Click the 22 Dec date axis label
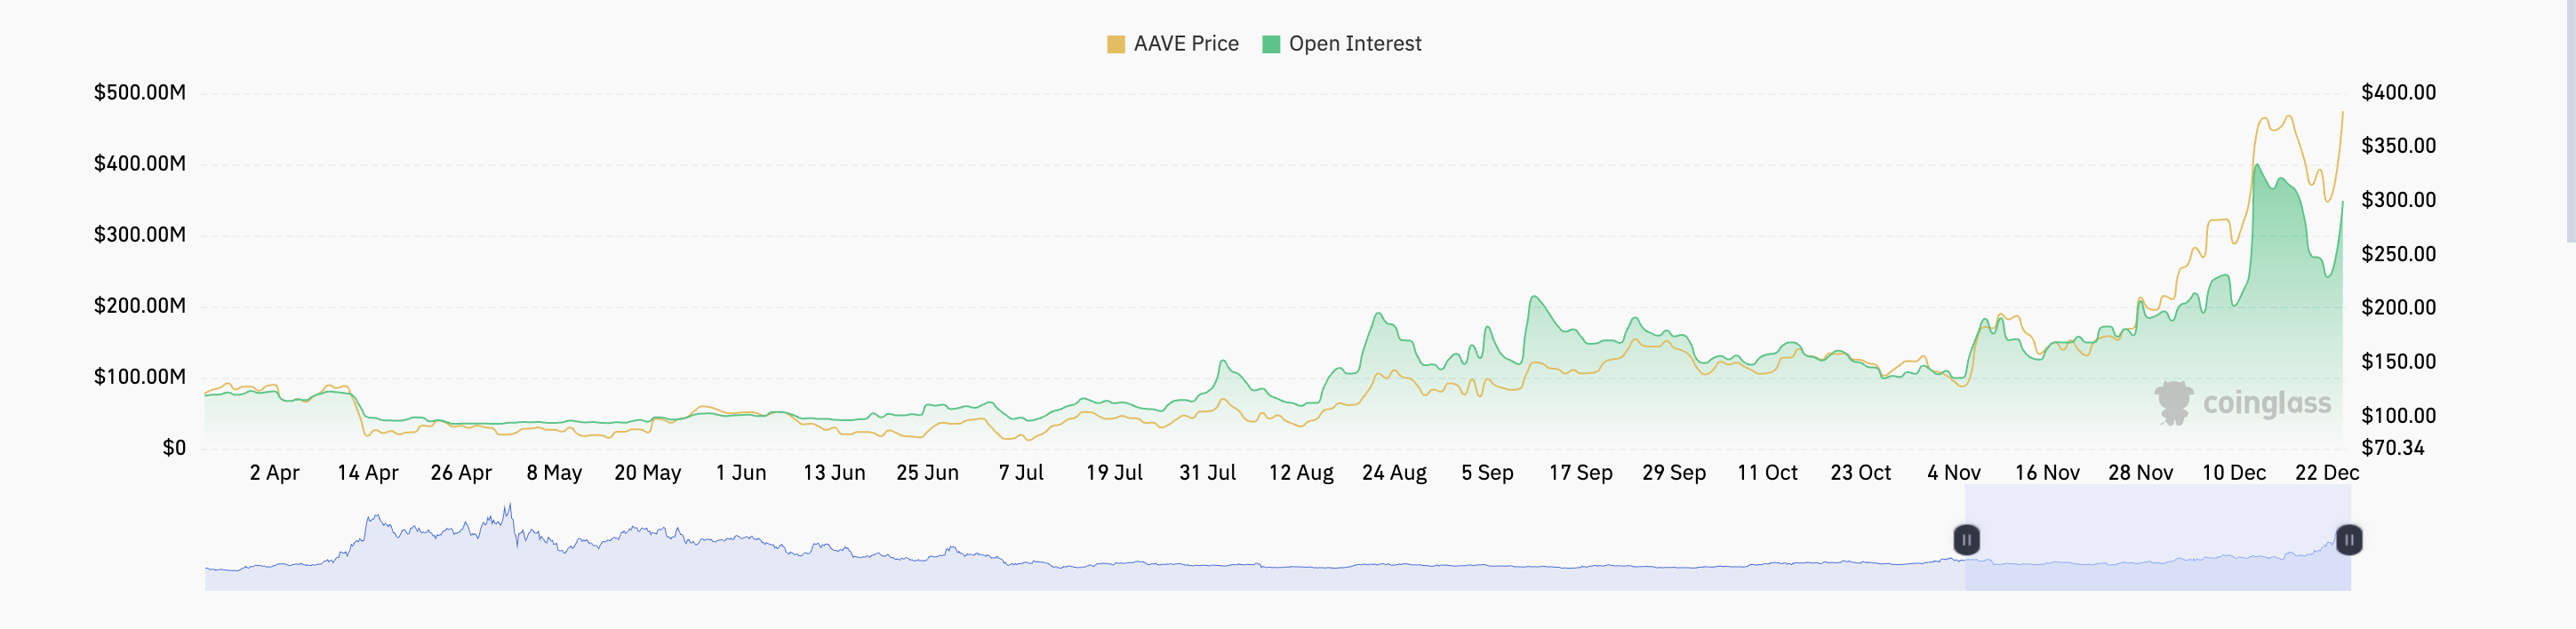This screenshot has width=2576, height=629. click(x=2327, y=473)
